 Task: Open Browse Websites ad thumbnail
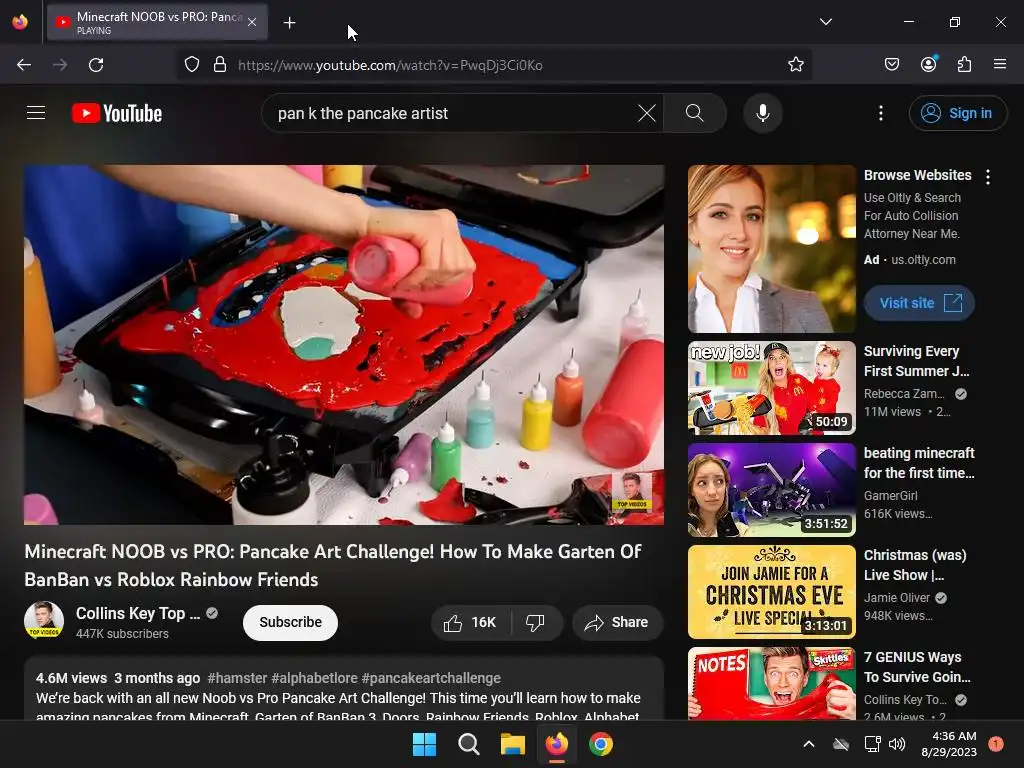[x=771, y=249]
